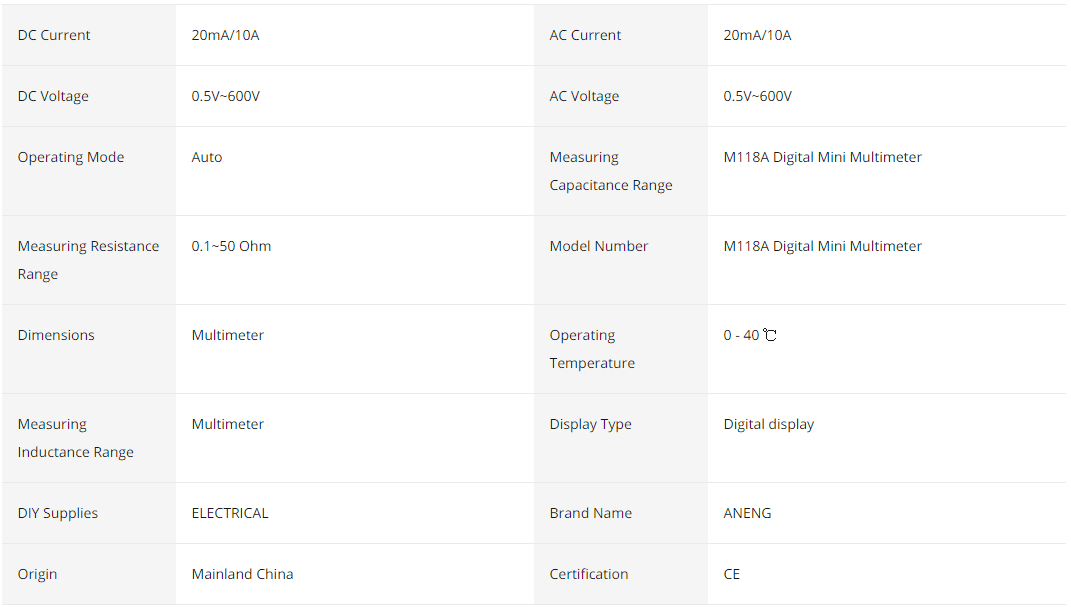Select the CE certification value

732,574
